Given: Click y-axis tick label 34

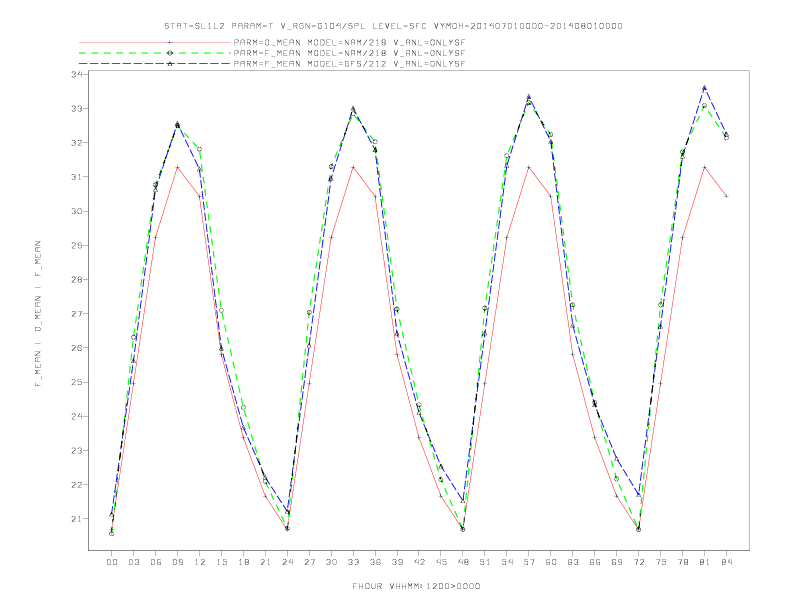Looking at the screenshot, I should [x=77, y=74].
